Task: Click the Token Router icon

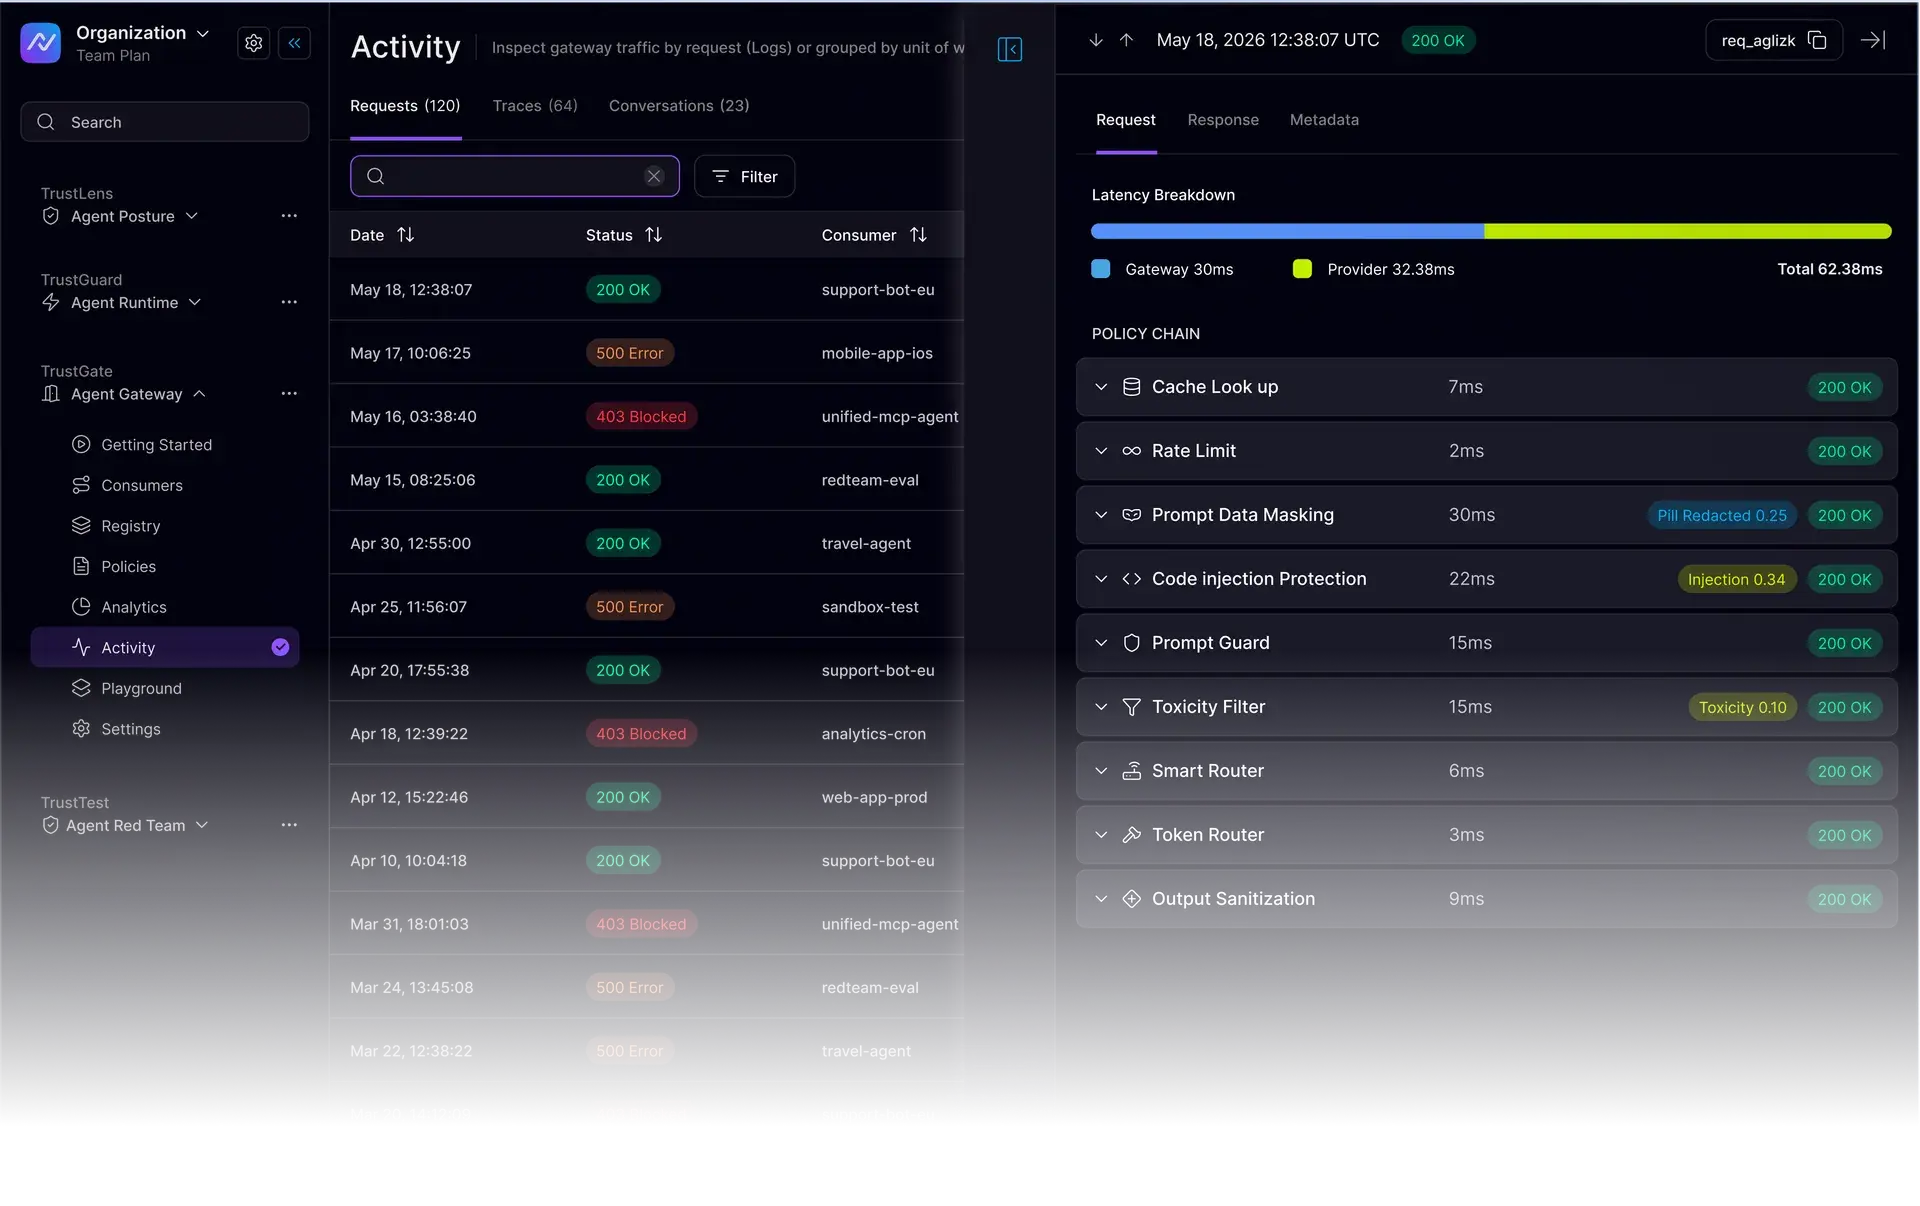Action: tap(1131, 835)
